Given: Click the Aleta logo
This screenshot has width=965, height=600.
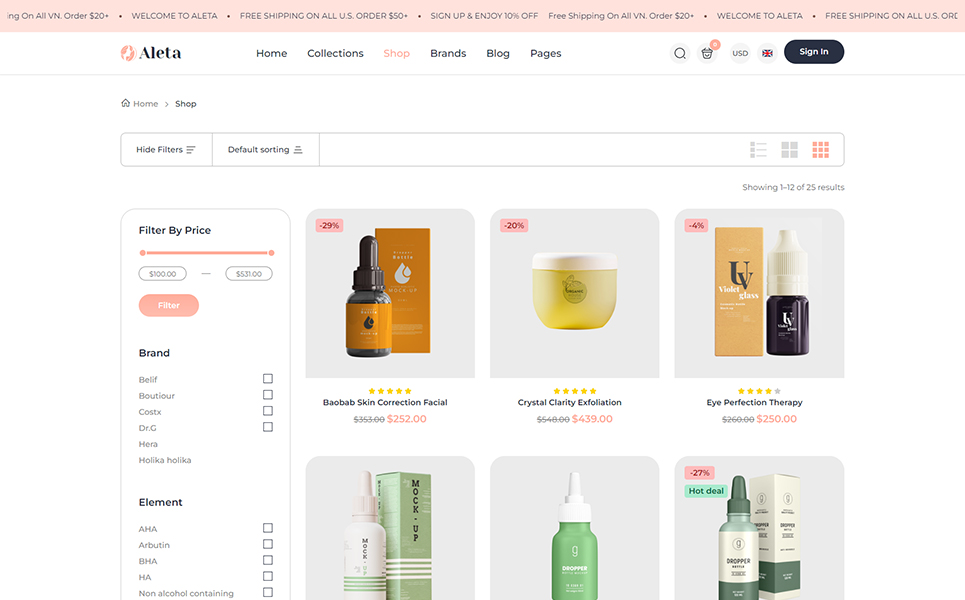Looking at the screenshot, I should click(151, 53).
